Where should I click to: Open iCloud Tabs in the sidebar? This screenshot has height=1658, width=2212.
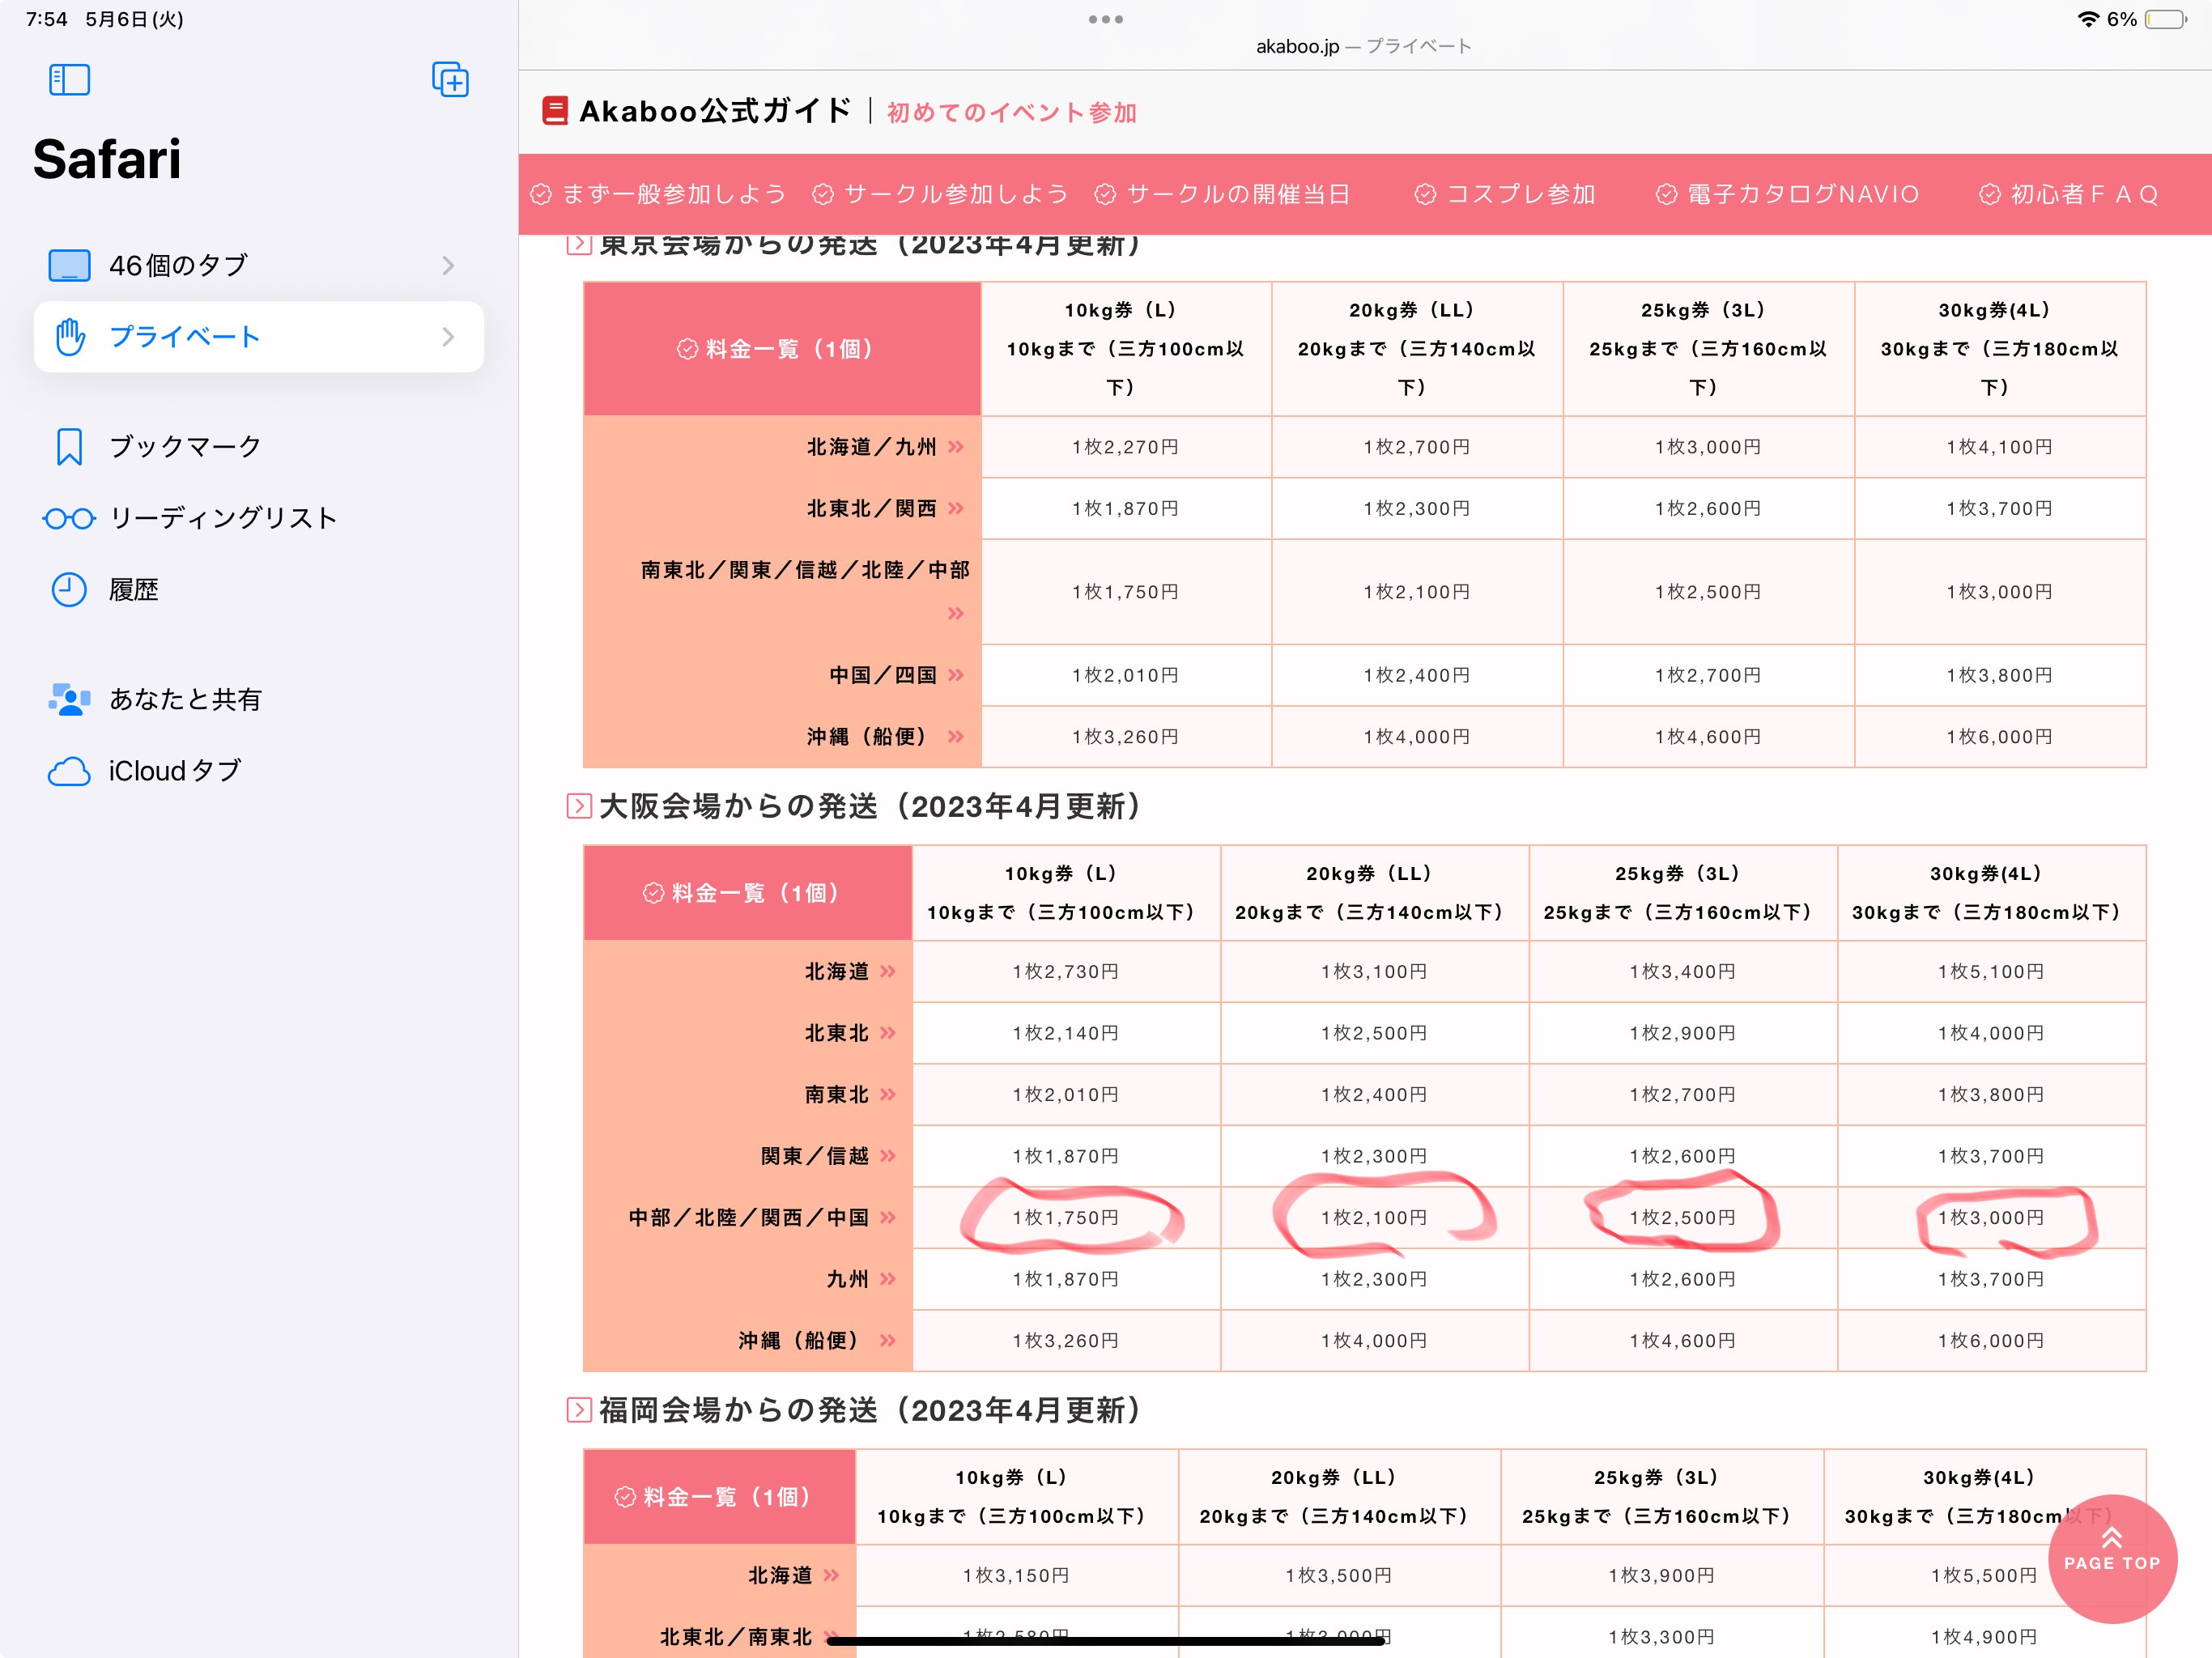174,771
